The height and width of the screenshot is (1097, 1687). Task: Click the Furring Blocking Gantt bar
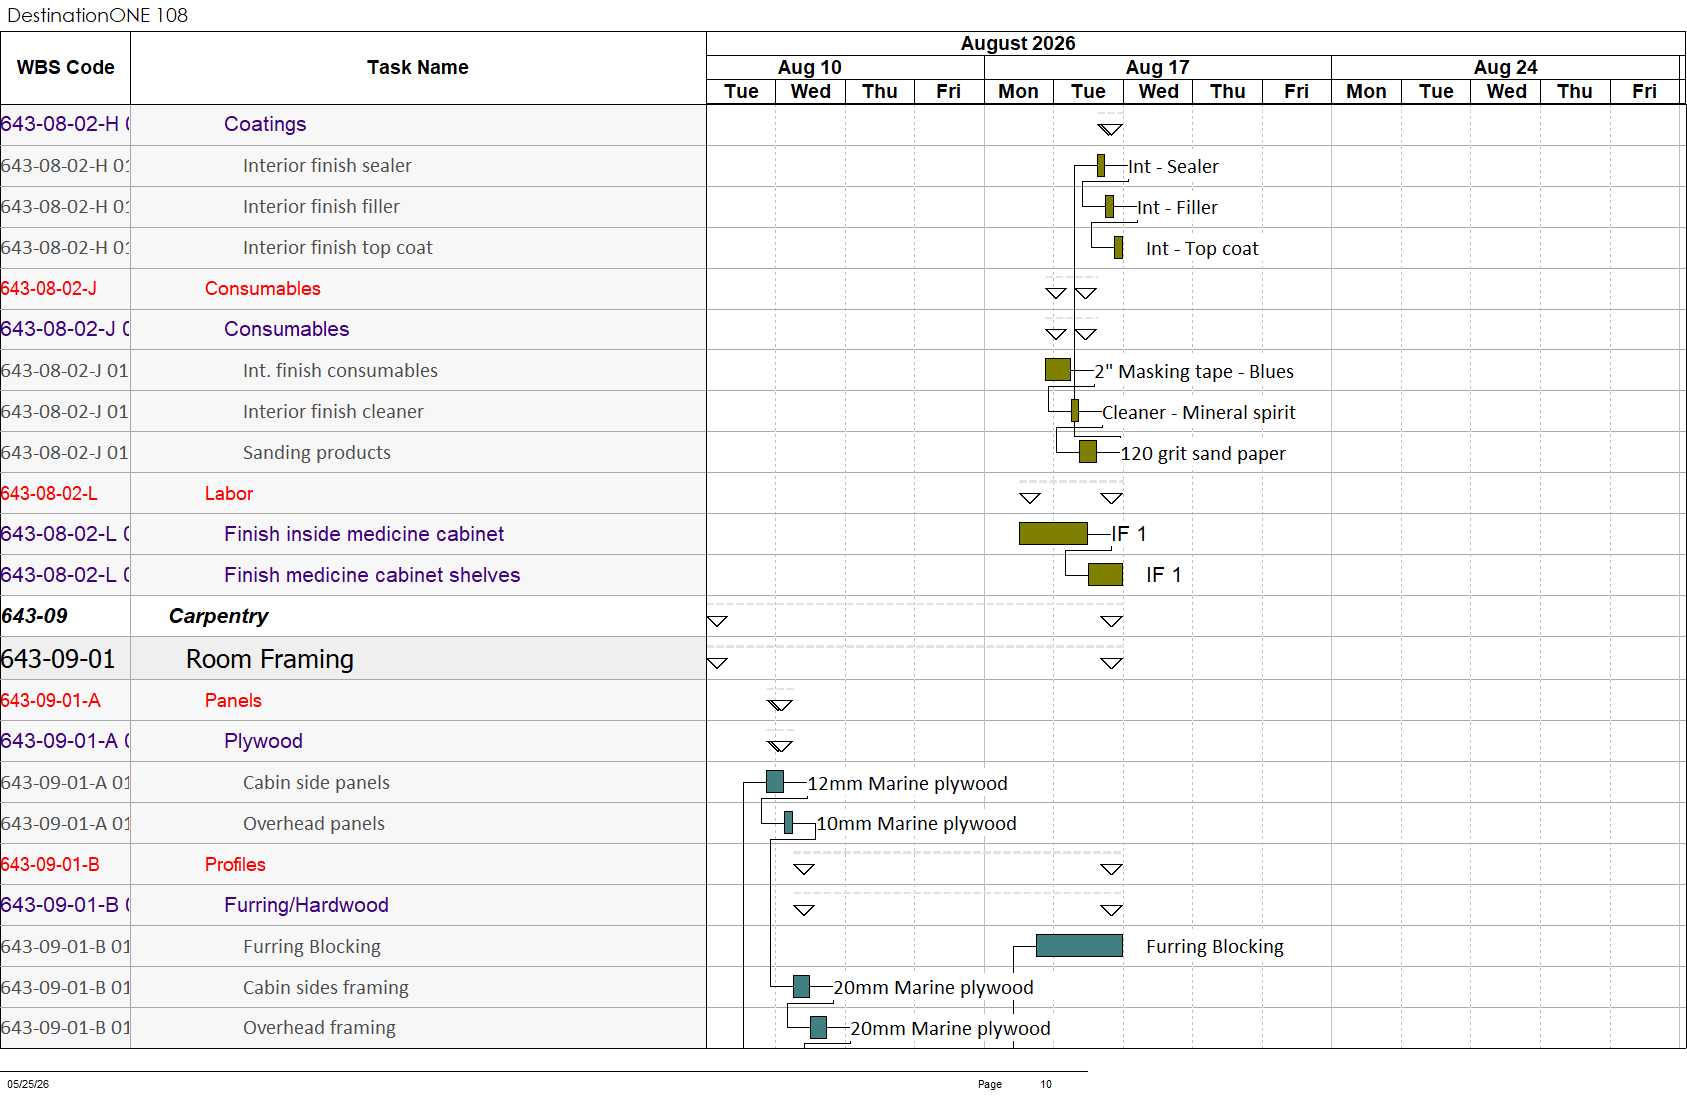1079,946
